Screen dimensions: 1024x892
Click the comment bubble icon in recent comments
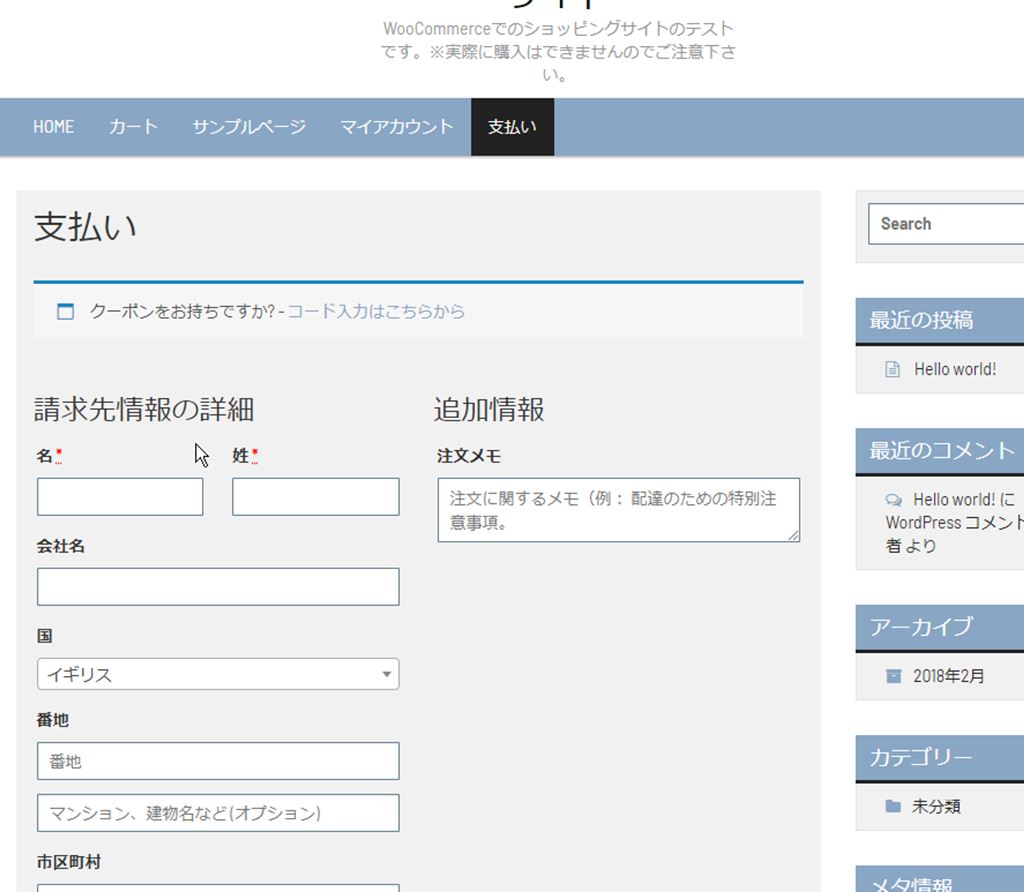[893, 499]
